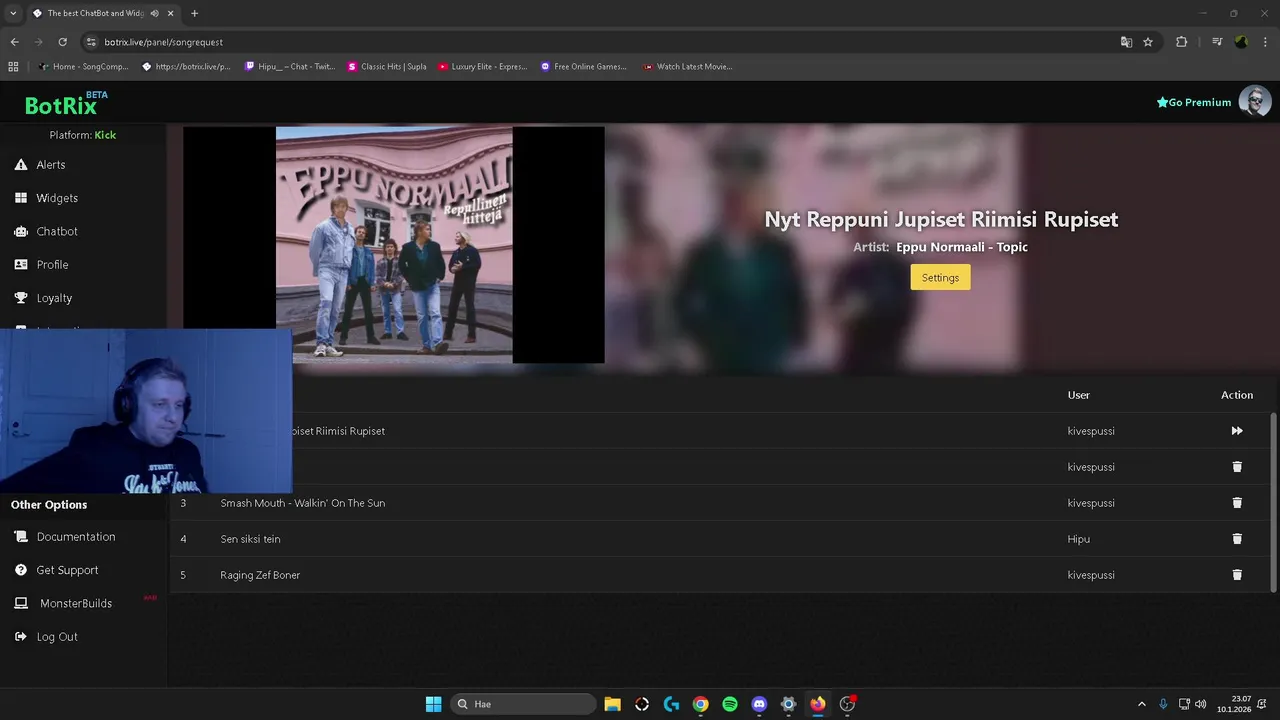Open the 'Home - SongComp...' bookmark
Screen dimensions: 1280x720
(x=83, y=67)
